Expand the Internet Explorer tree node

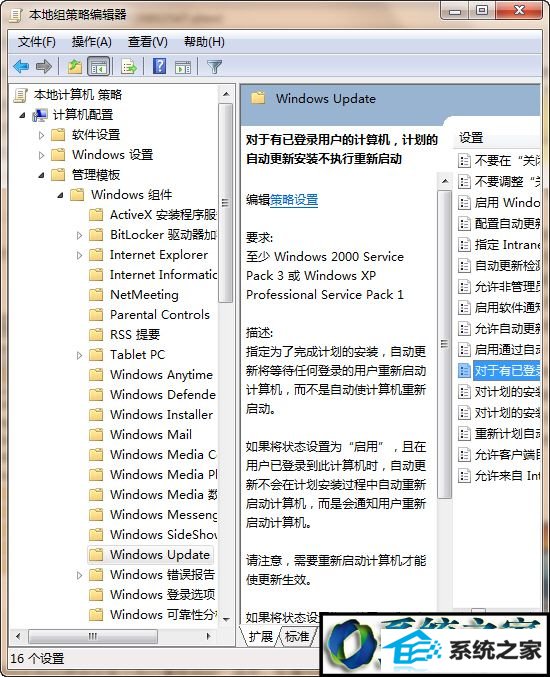click(x=79, y=255)
